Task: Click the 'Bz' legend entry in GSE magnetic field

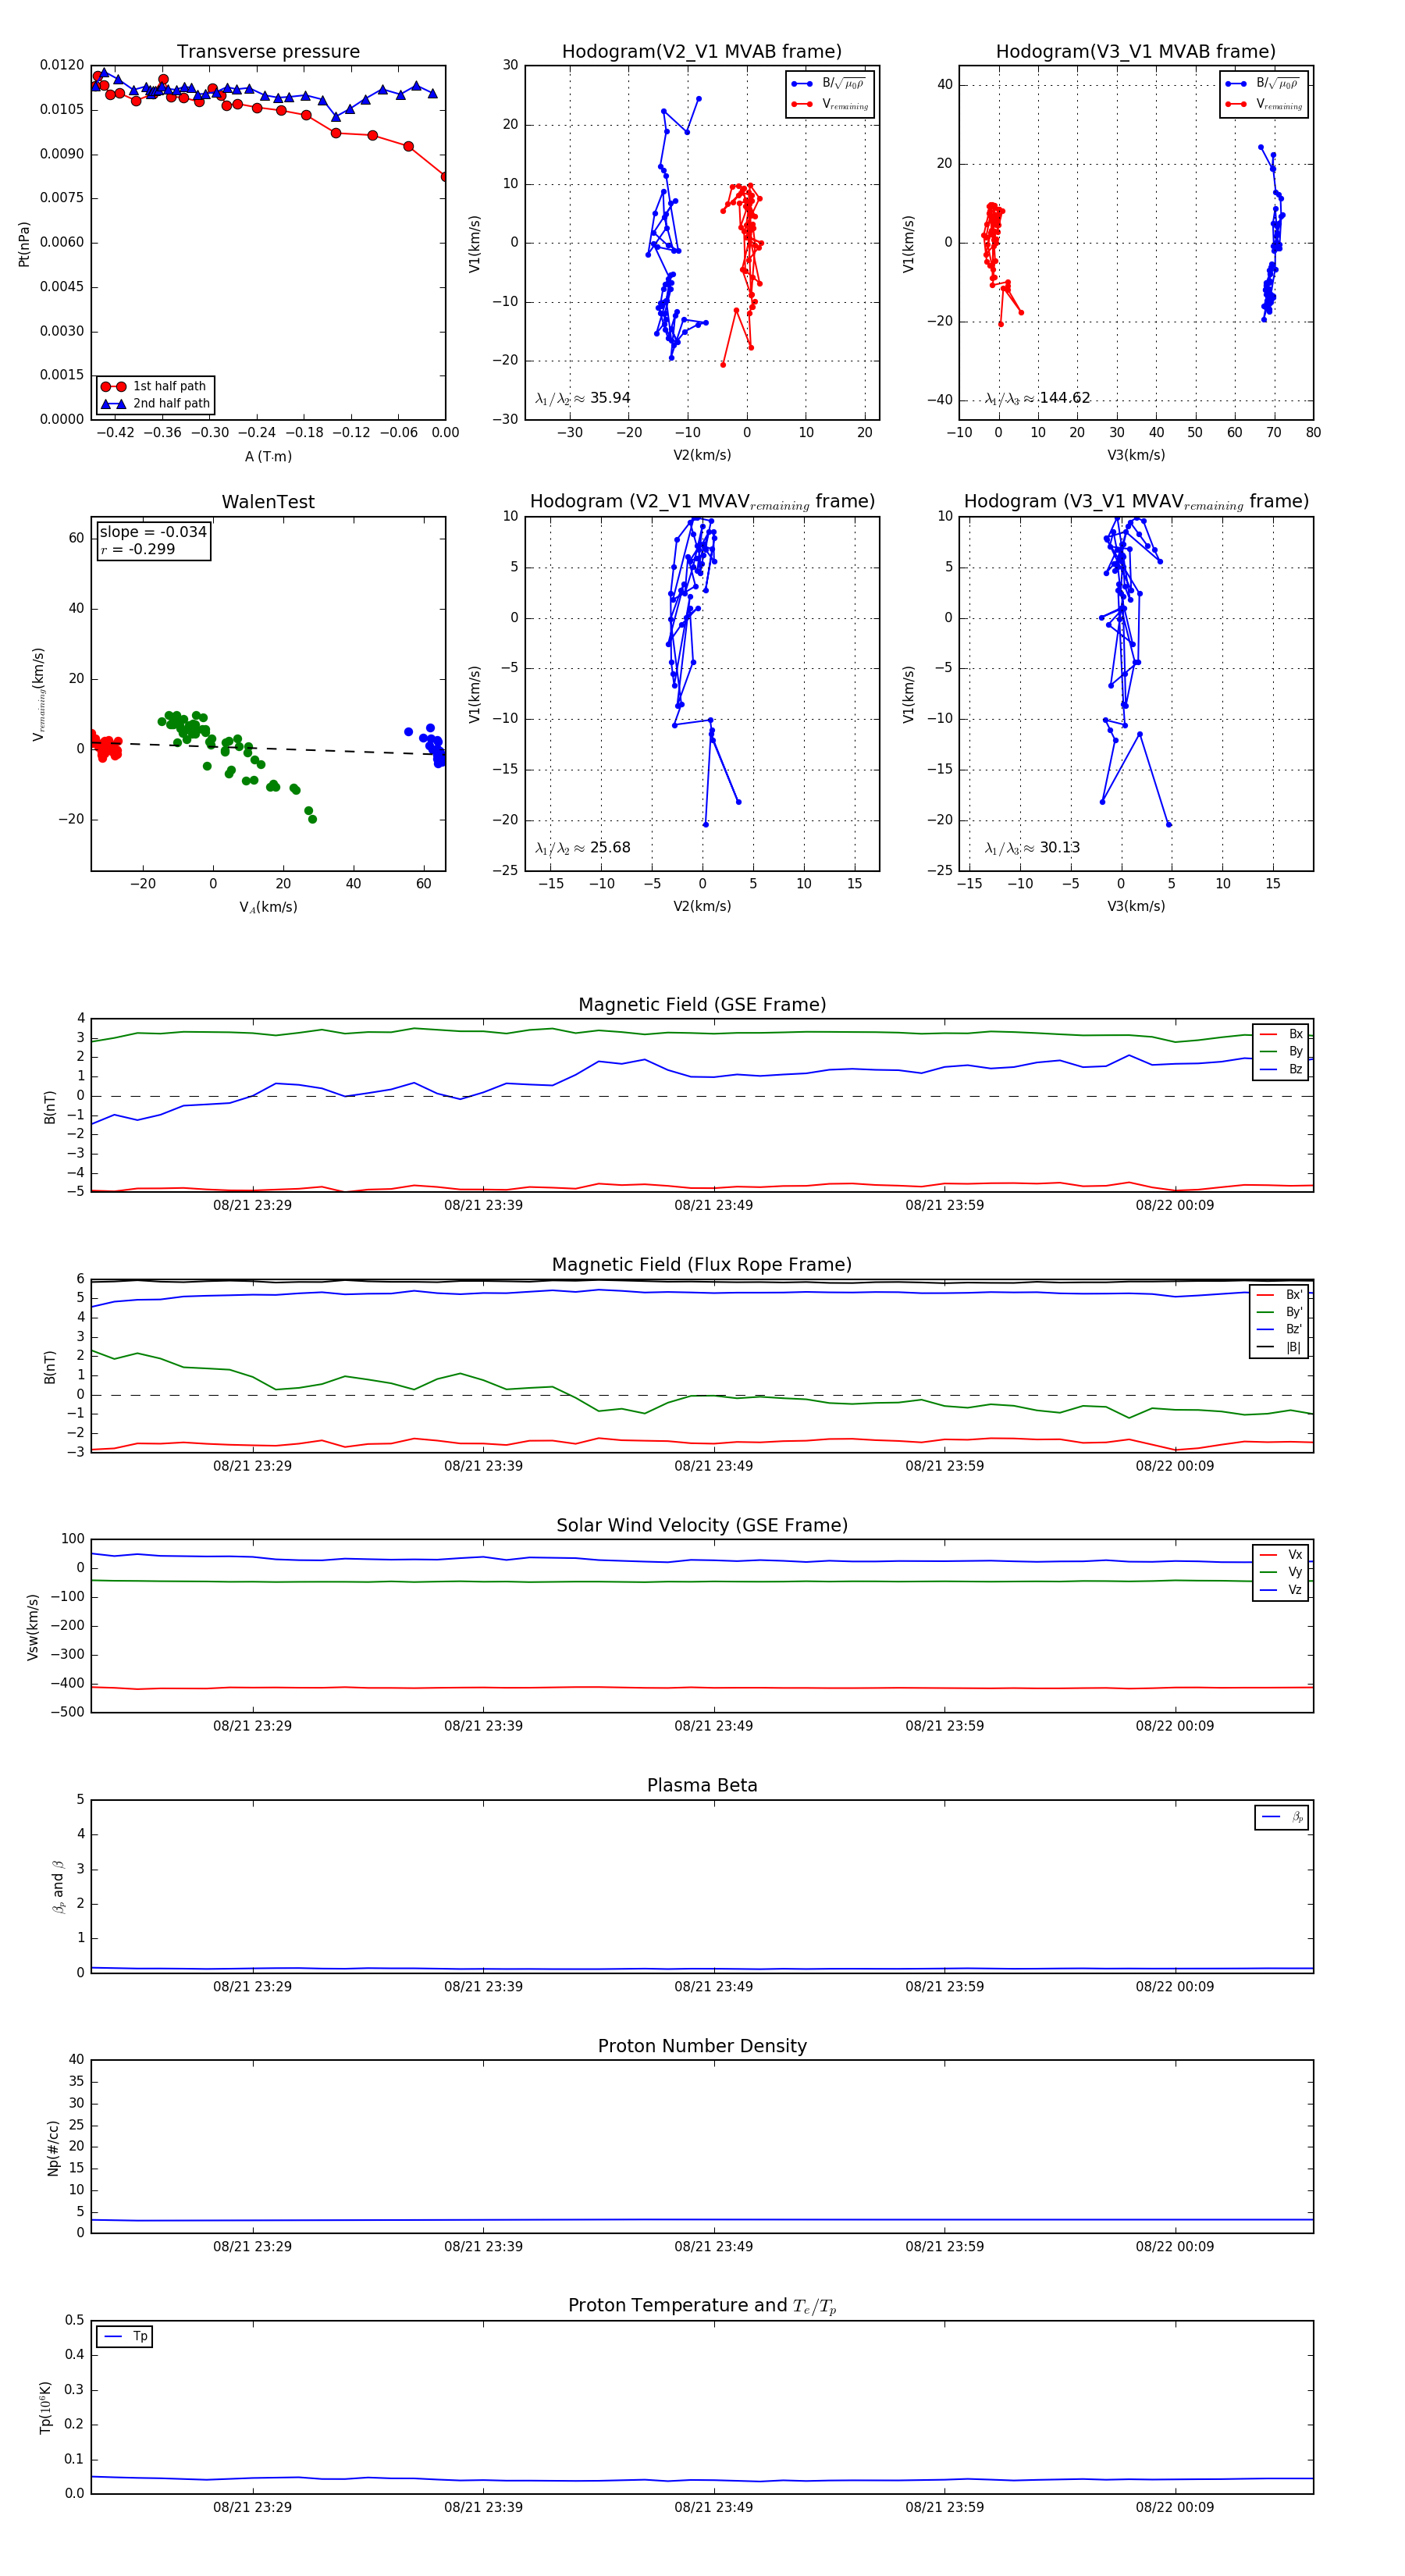Action: (x=1282, y=1069)
